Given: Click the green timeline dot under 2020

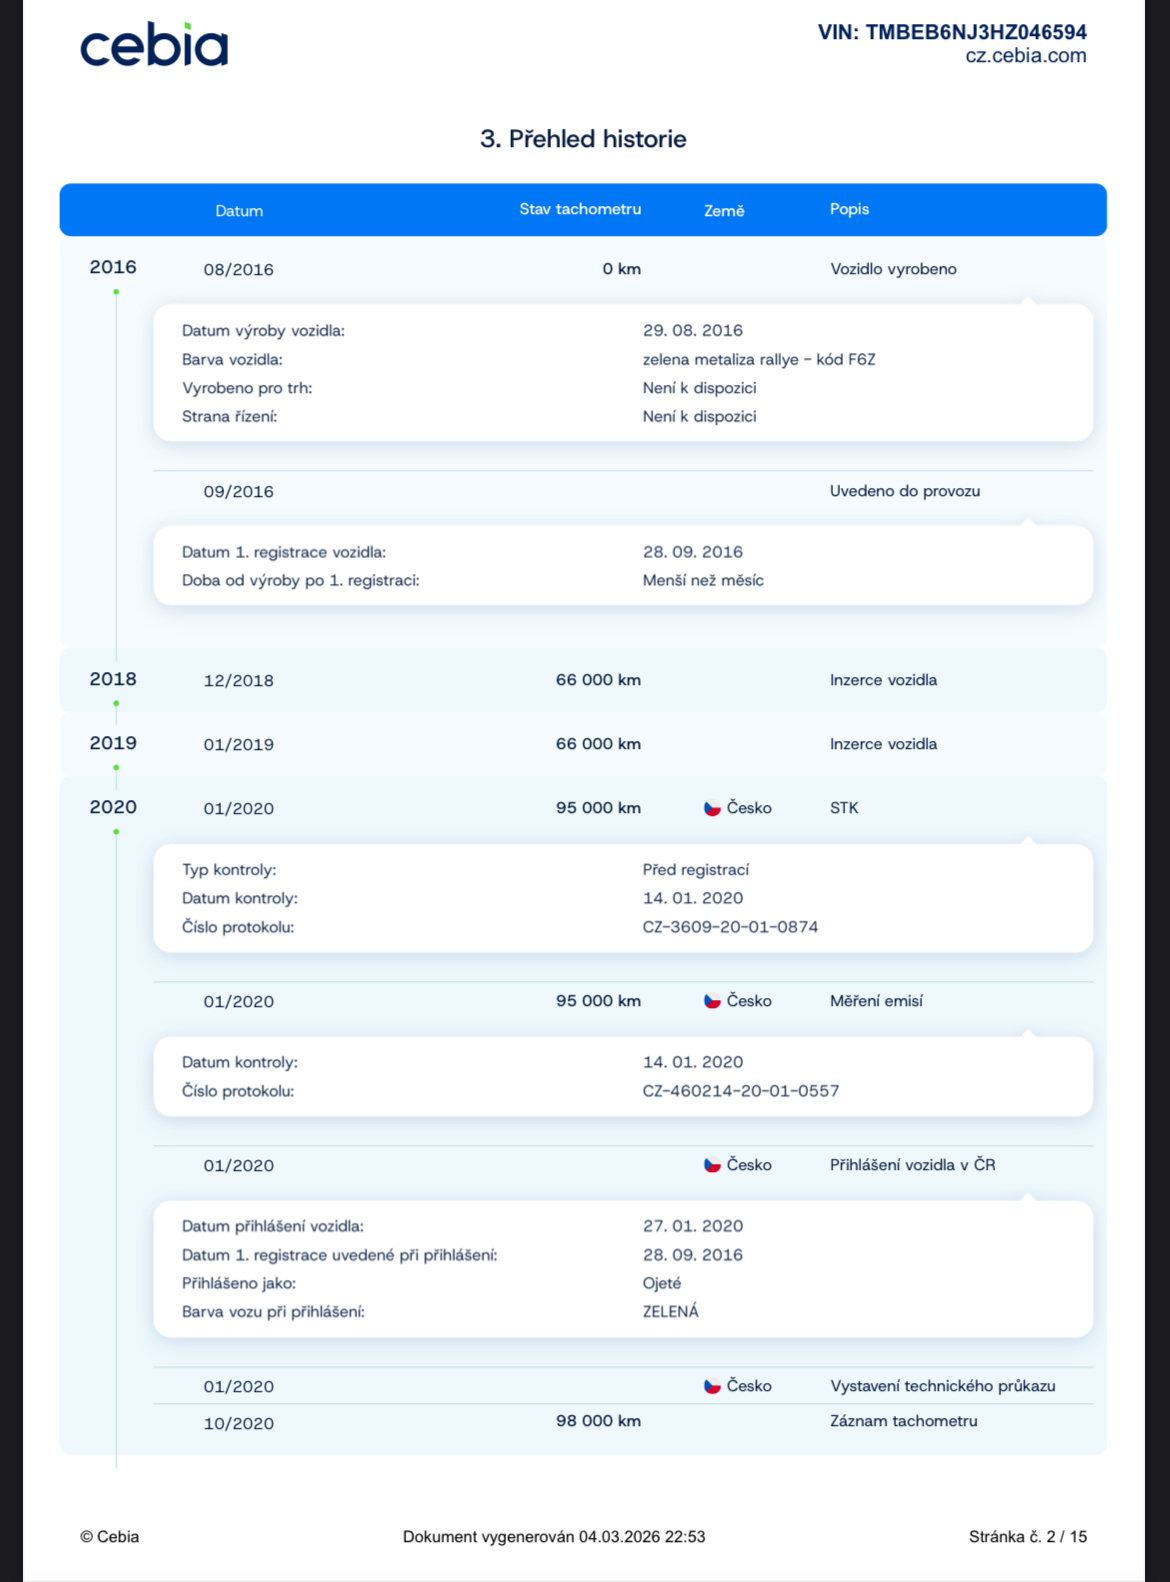Looking at the screenshot, I should (116, 832).
